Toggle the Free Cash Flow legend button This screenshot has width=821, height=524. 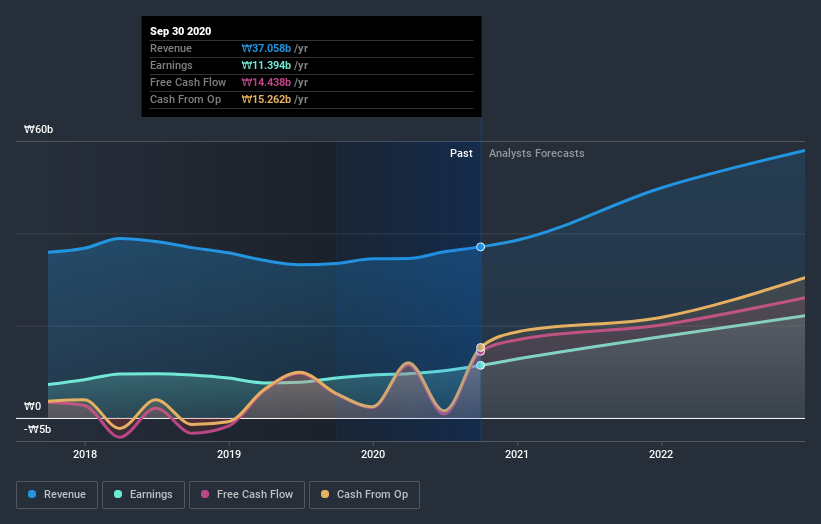pyautogui.click(x=247, y=495)
